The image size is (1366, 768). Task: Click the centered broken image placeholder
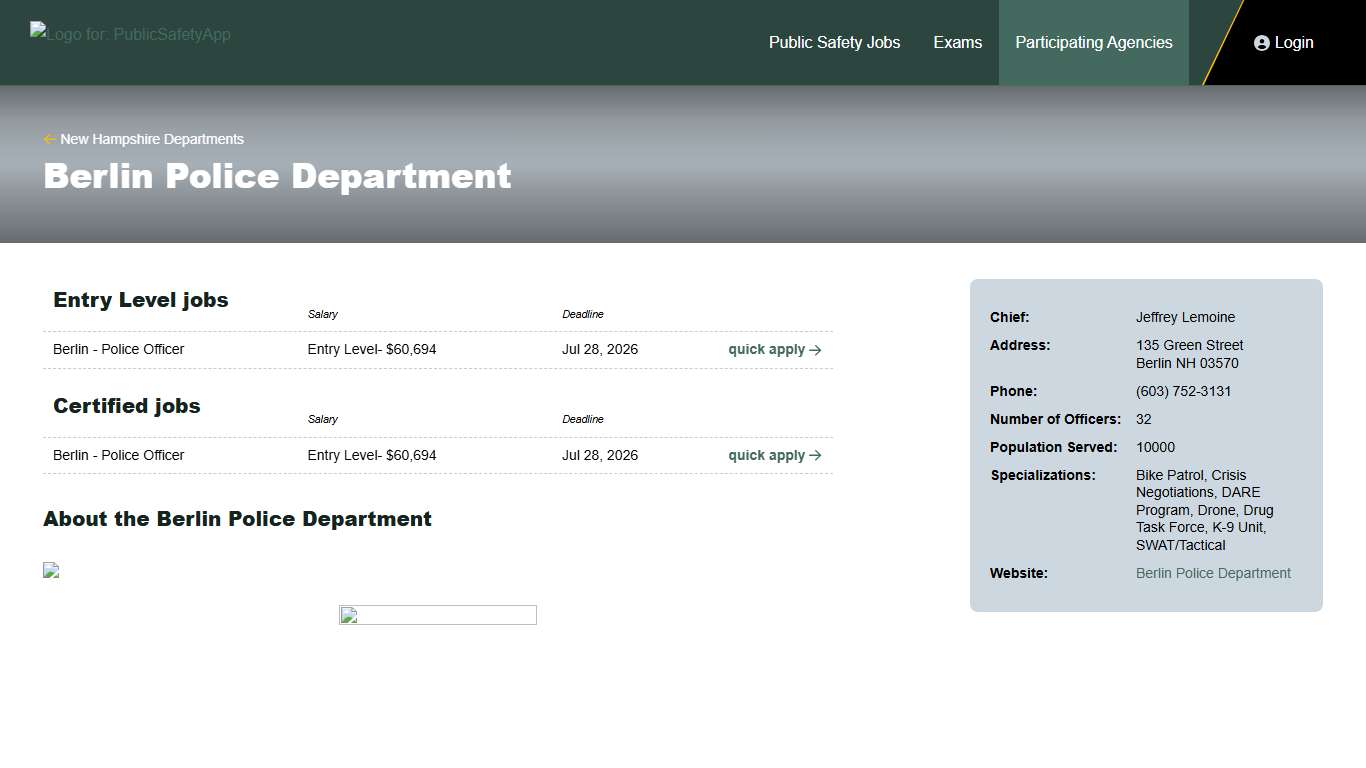tap(437, 614)
